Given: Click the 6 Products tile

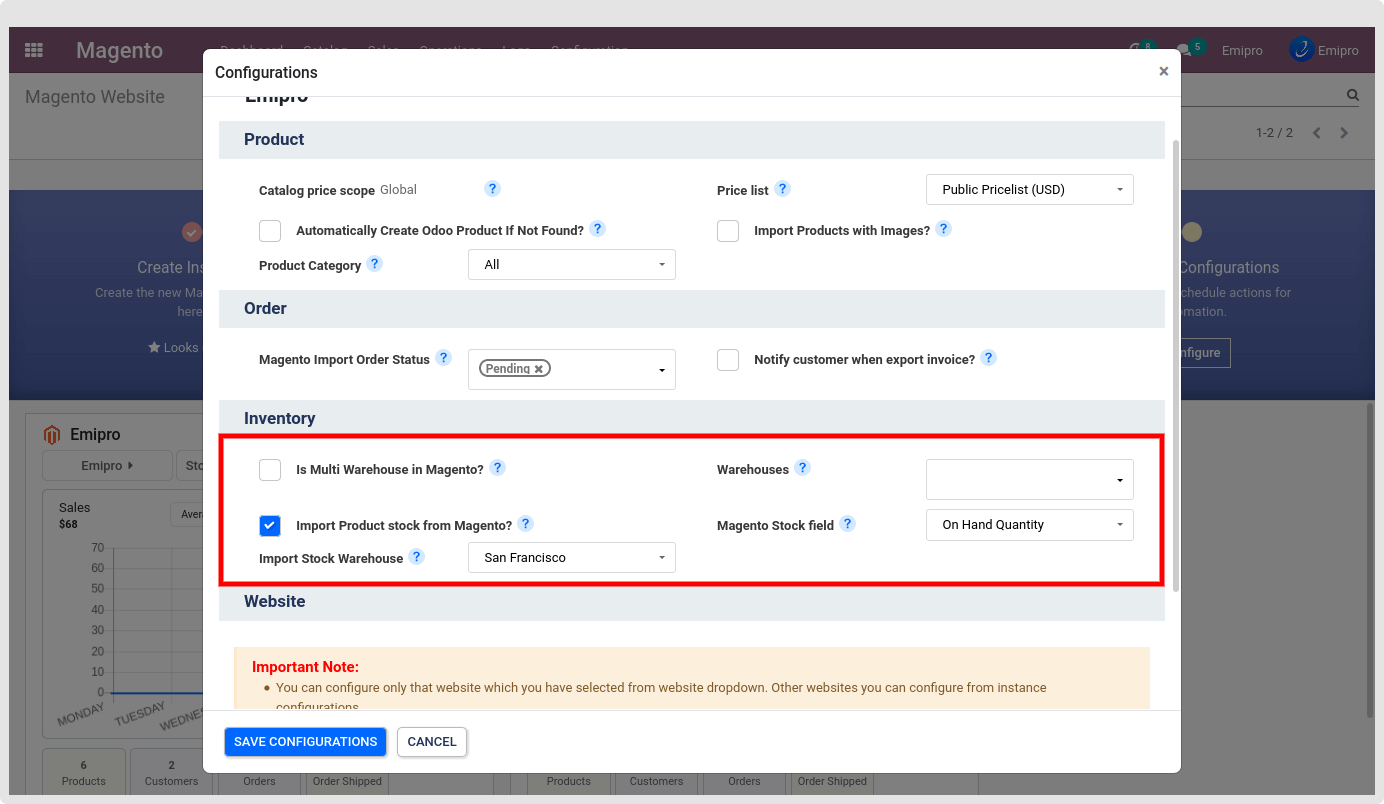Looking at the screenshot, I should [84, 773].
